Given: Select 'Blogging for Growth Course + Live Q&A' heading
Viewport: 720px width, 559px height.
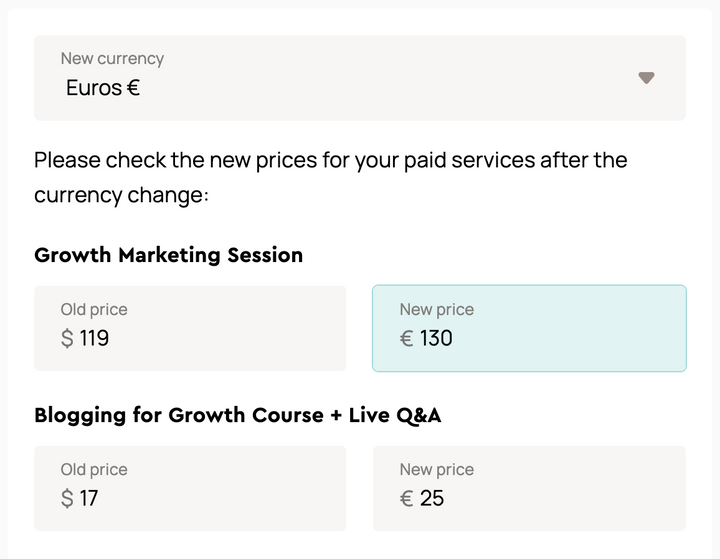Looking at the screenshot, I should point(238,415).
